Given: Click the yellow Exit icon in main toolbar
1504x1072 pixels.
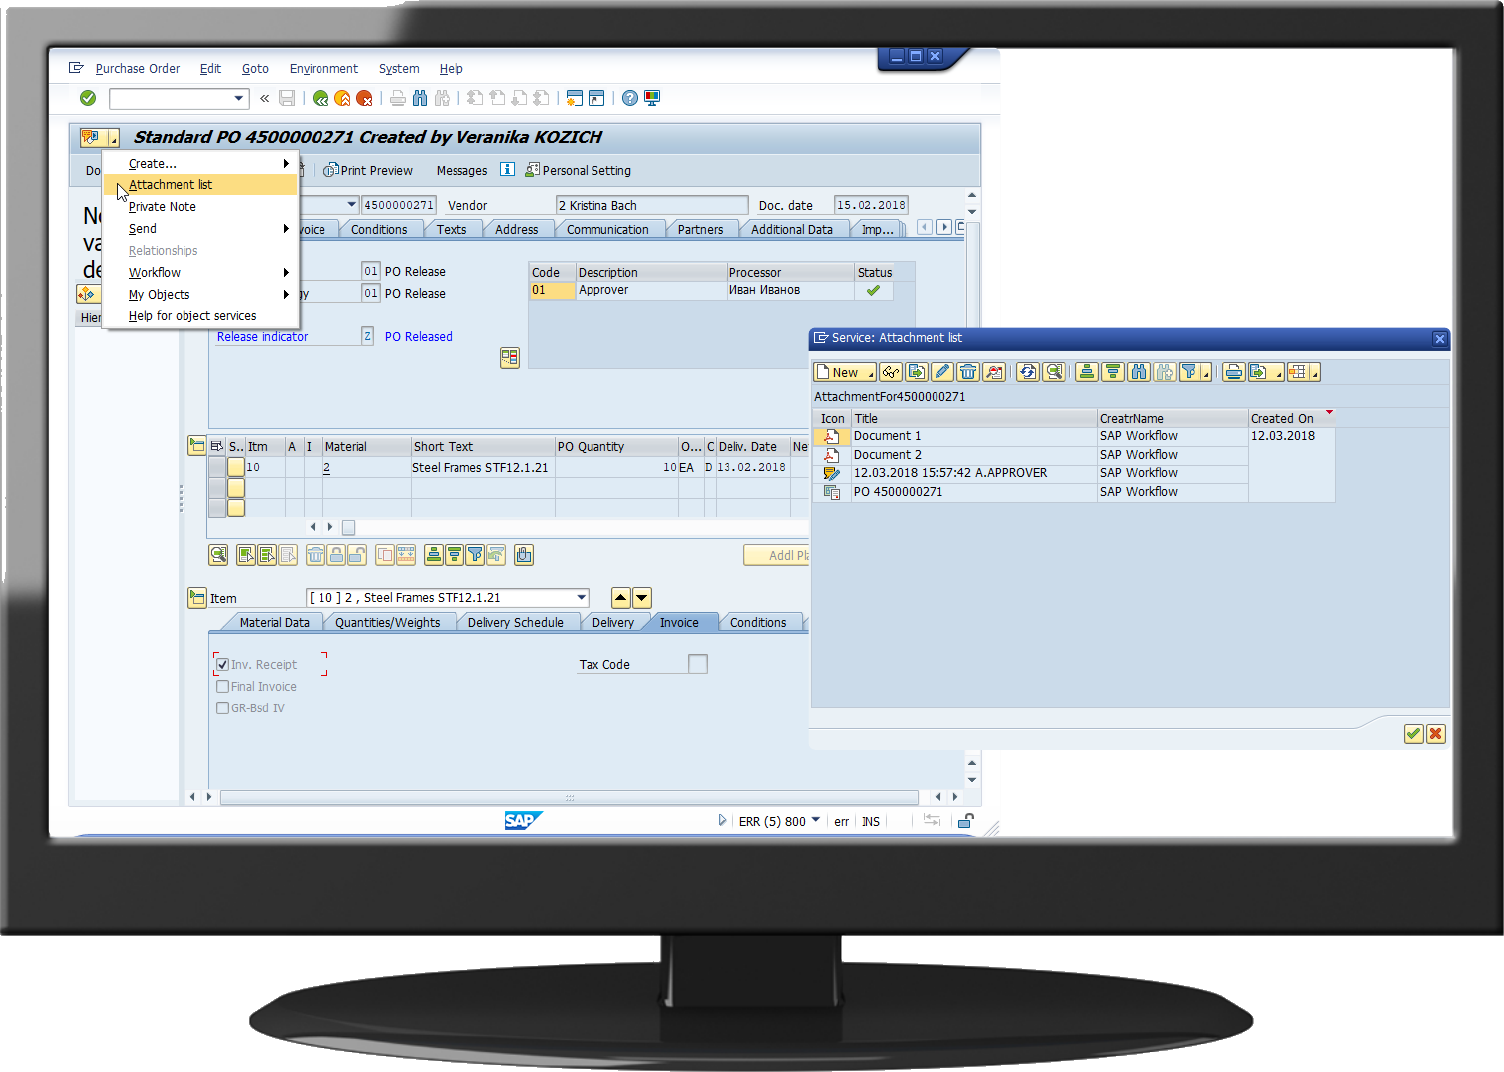Looking at the screenshot, I should (x=342, y=98).
